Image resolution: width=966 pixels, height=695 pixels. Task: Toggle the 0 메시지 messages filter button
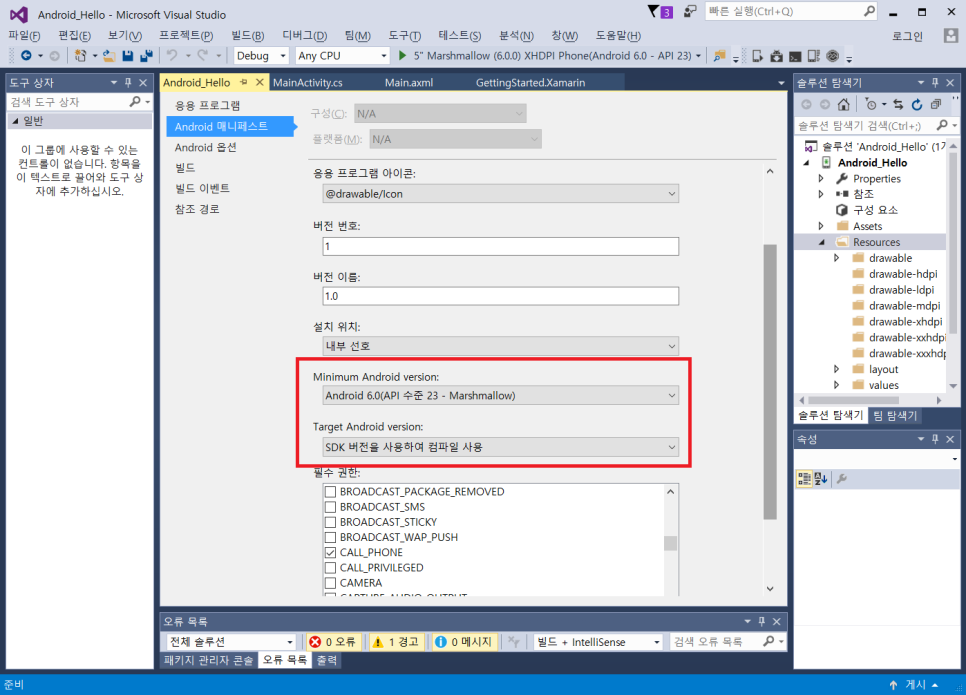(x=464, y=642)
